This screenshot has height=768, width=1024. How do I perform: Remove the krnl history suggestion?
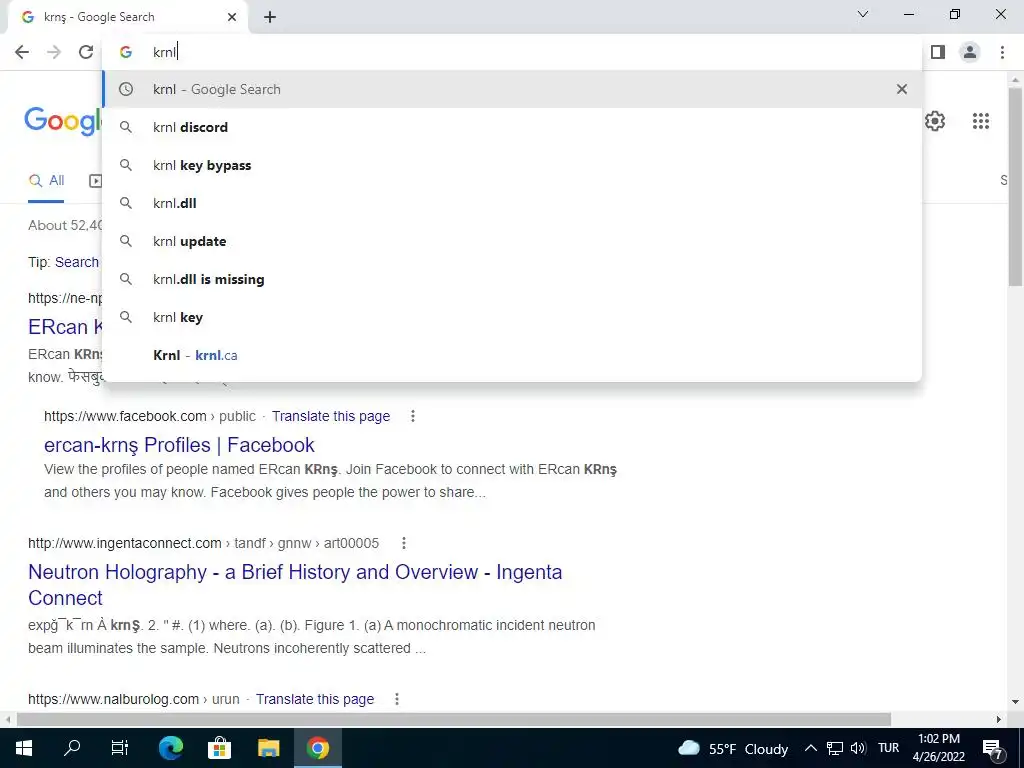(901, 89)
